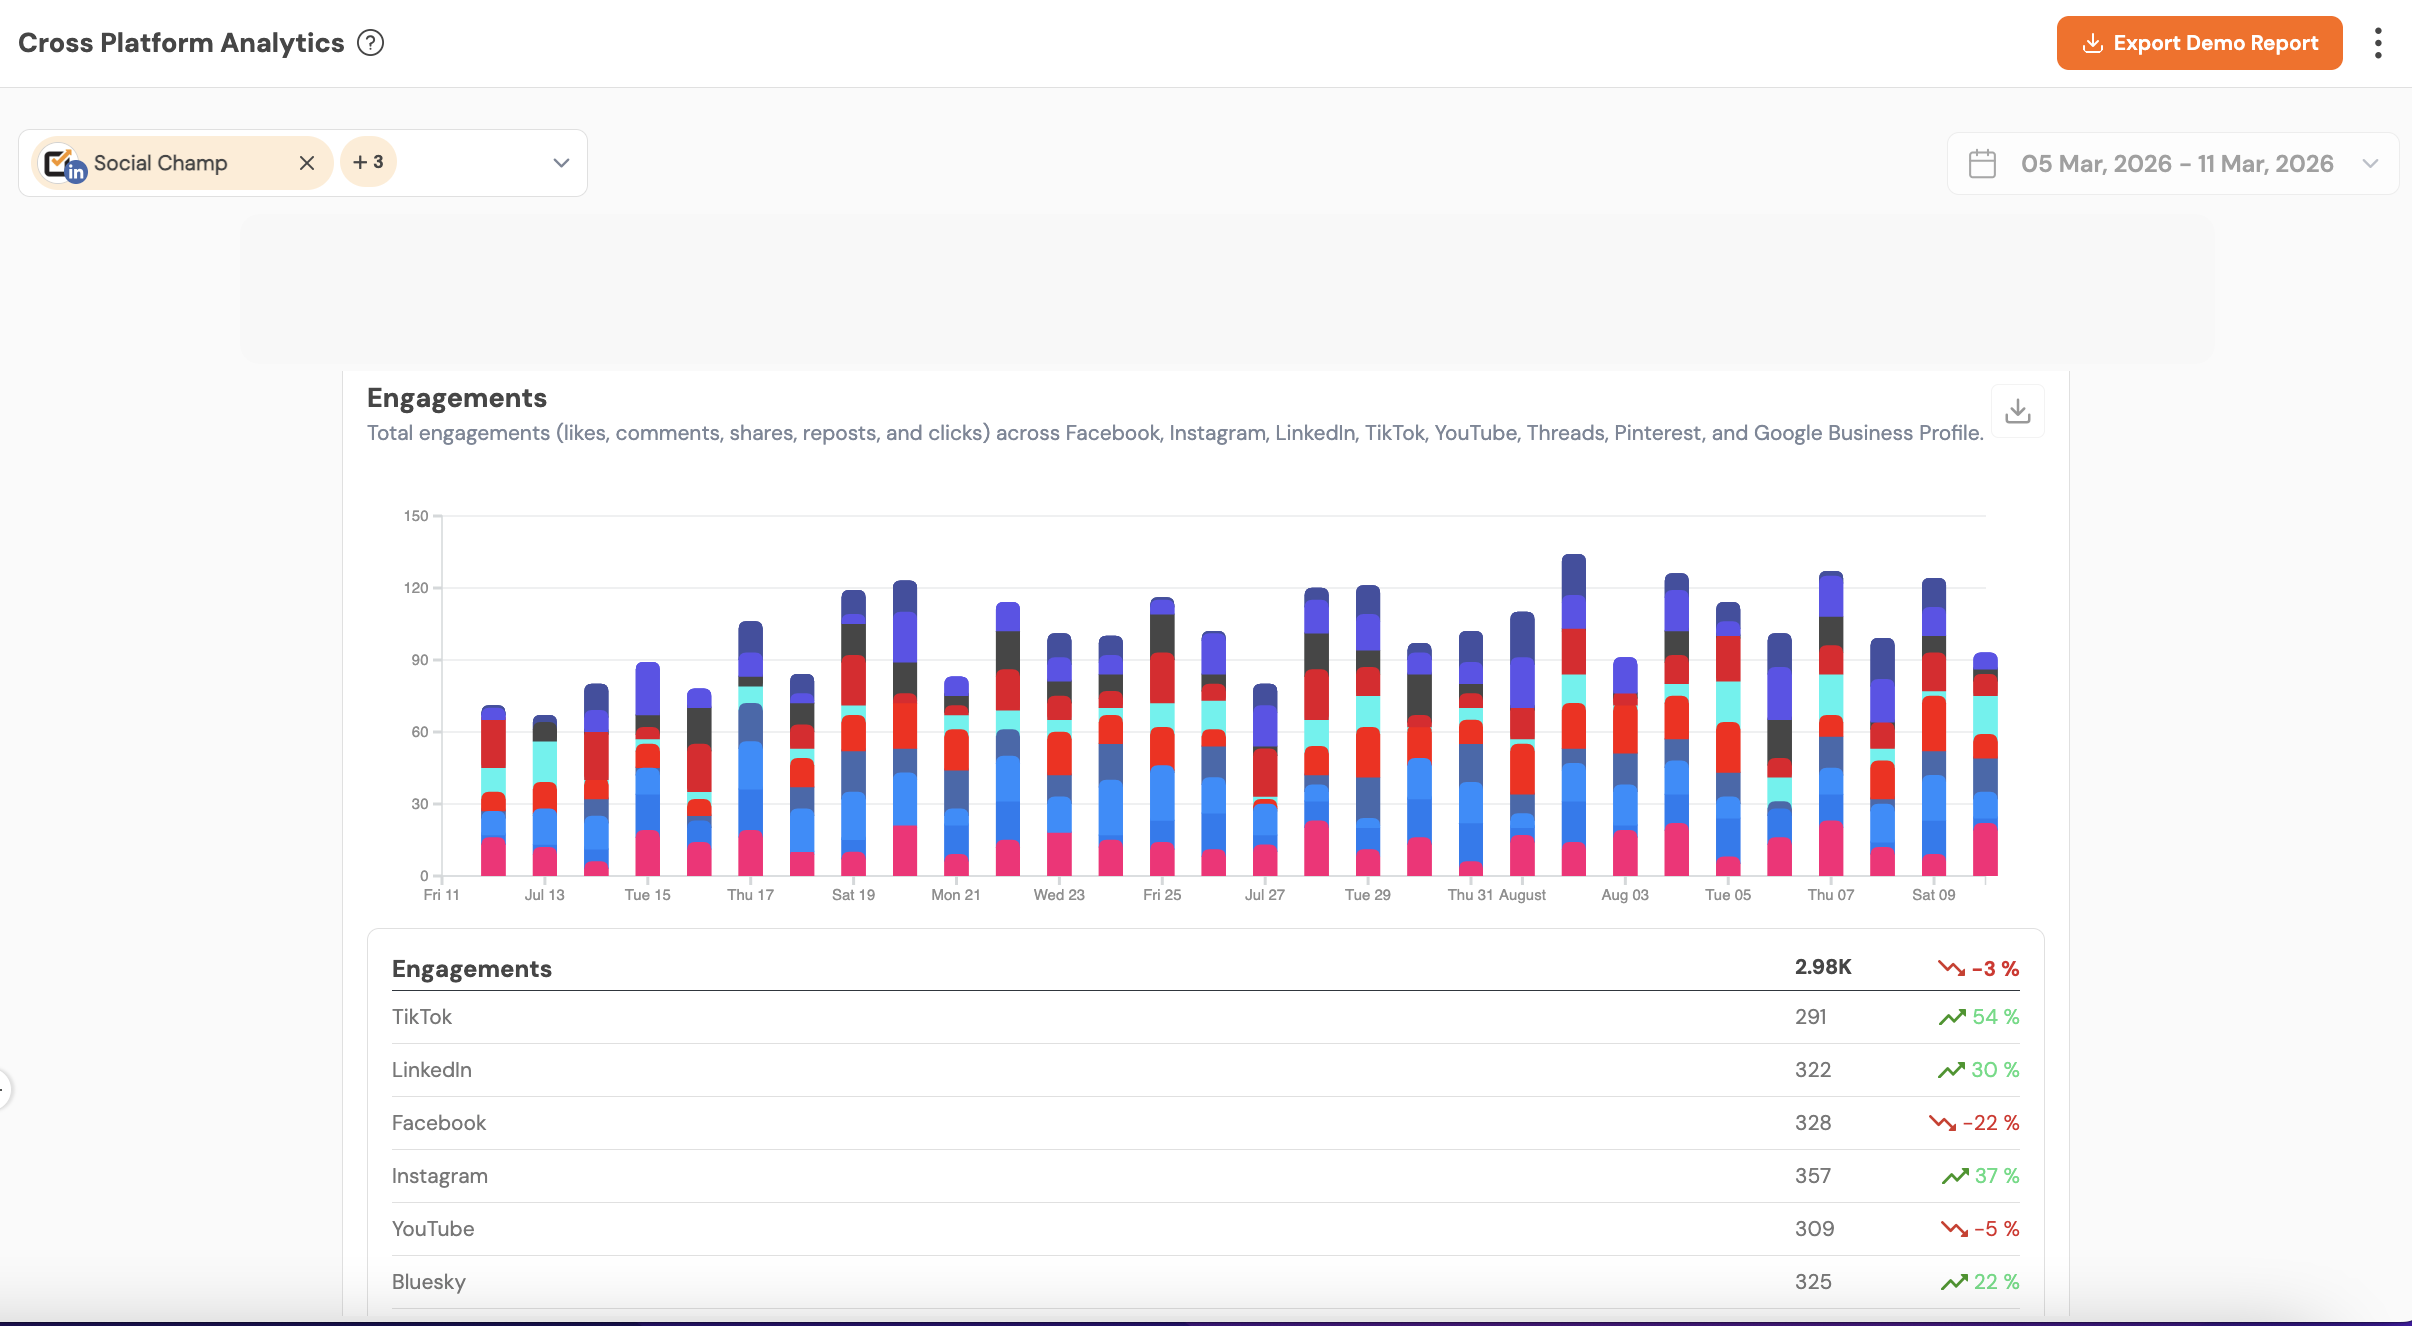
Task: Click the calendar icon in date picker
Action: pos(1982,164)
